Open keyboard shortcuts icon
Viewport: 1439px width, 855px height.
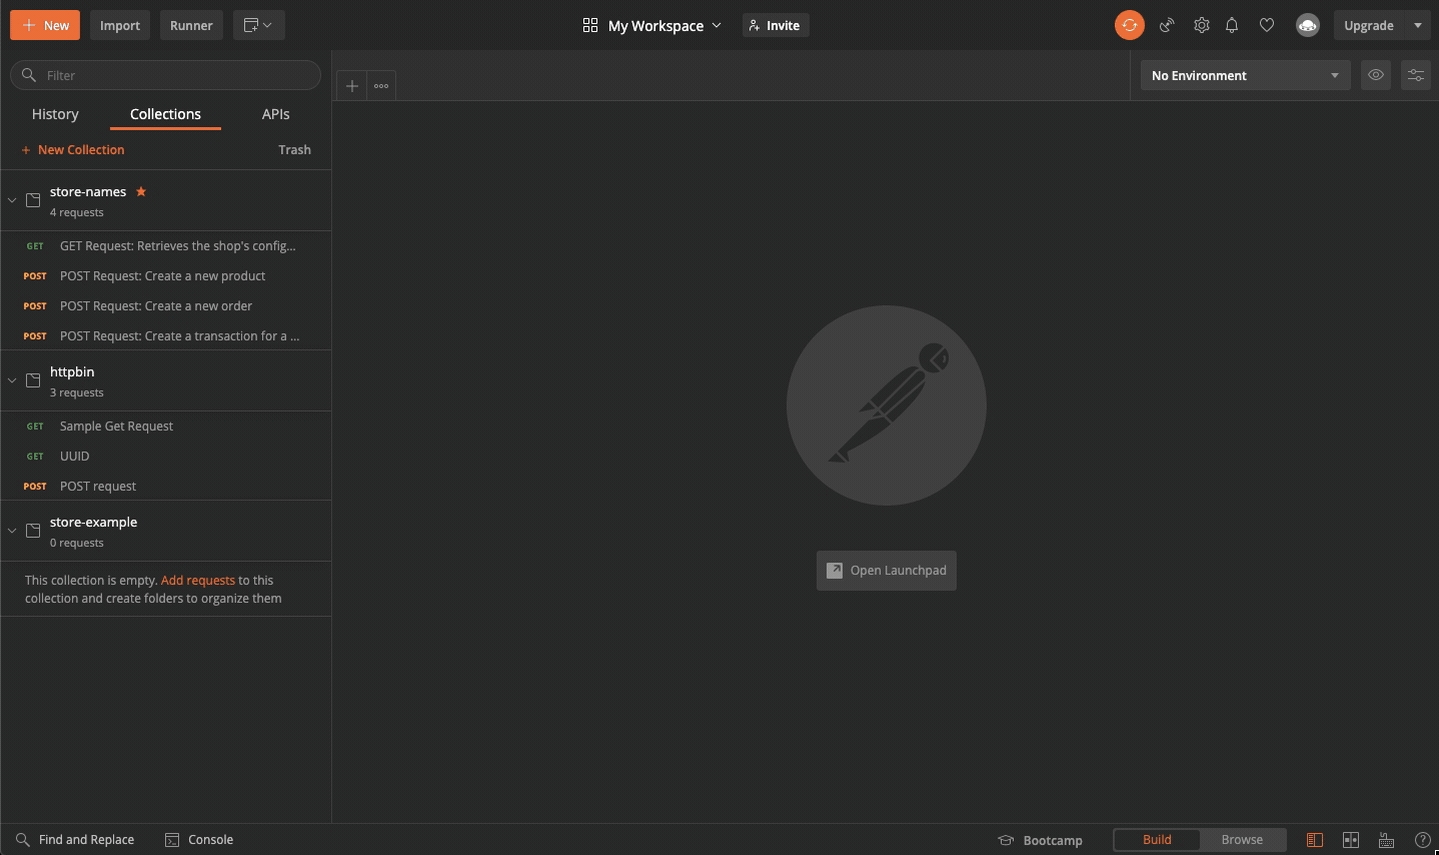1387,840
